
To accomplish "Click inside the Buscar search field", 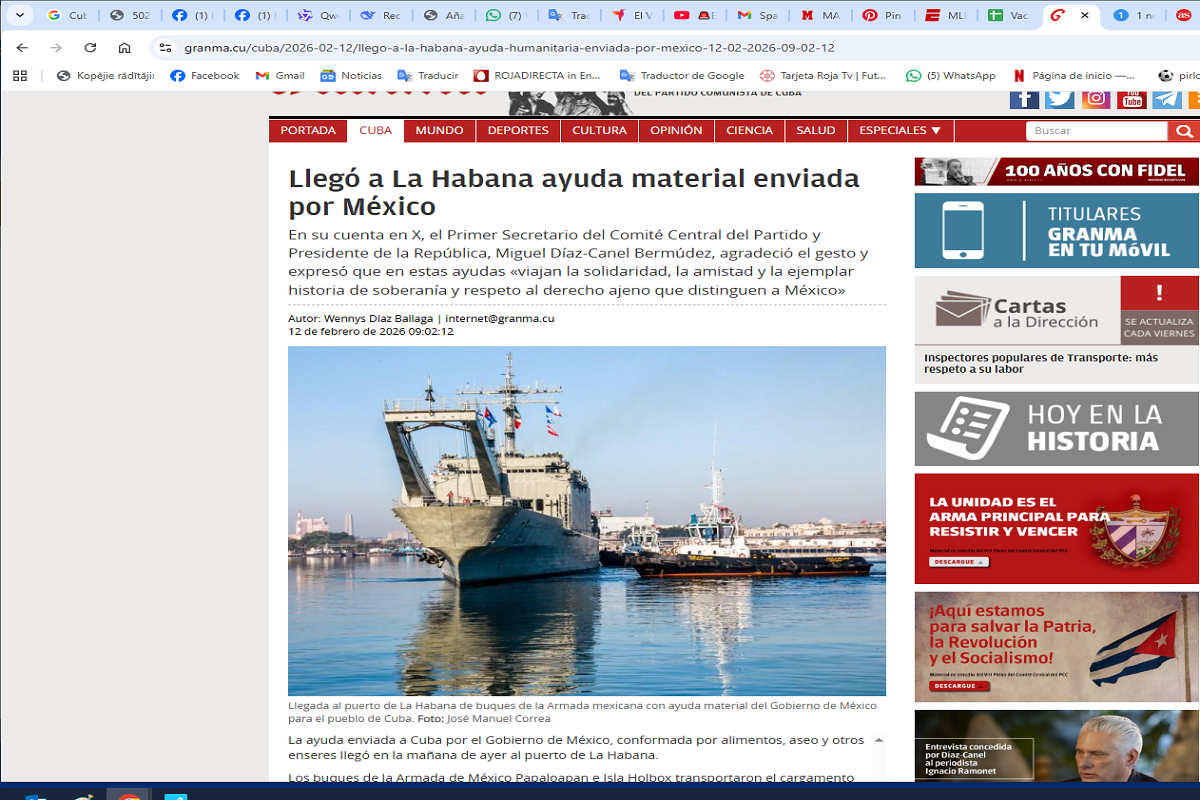I will tap(1096, 130).
